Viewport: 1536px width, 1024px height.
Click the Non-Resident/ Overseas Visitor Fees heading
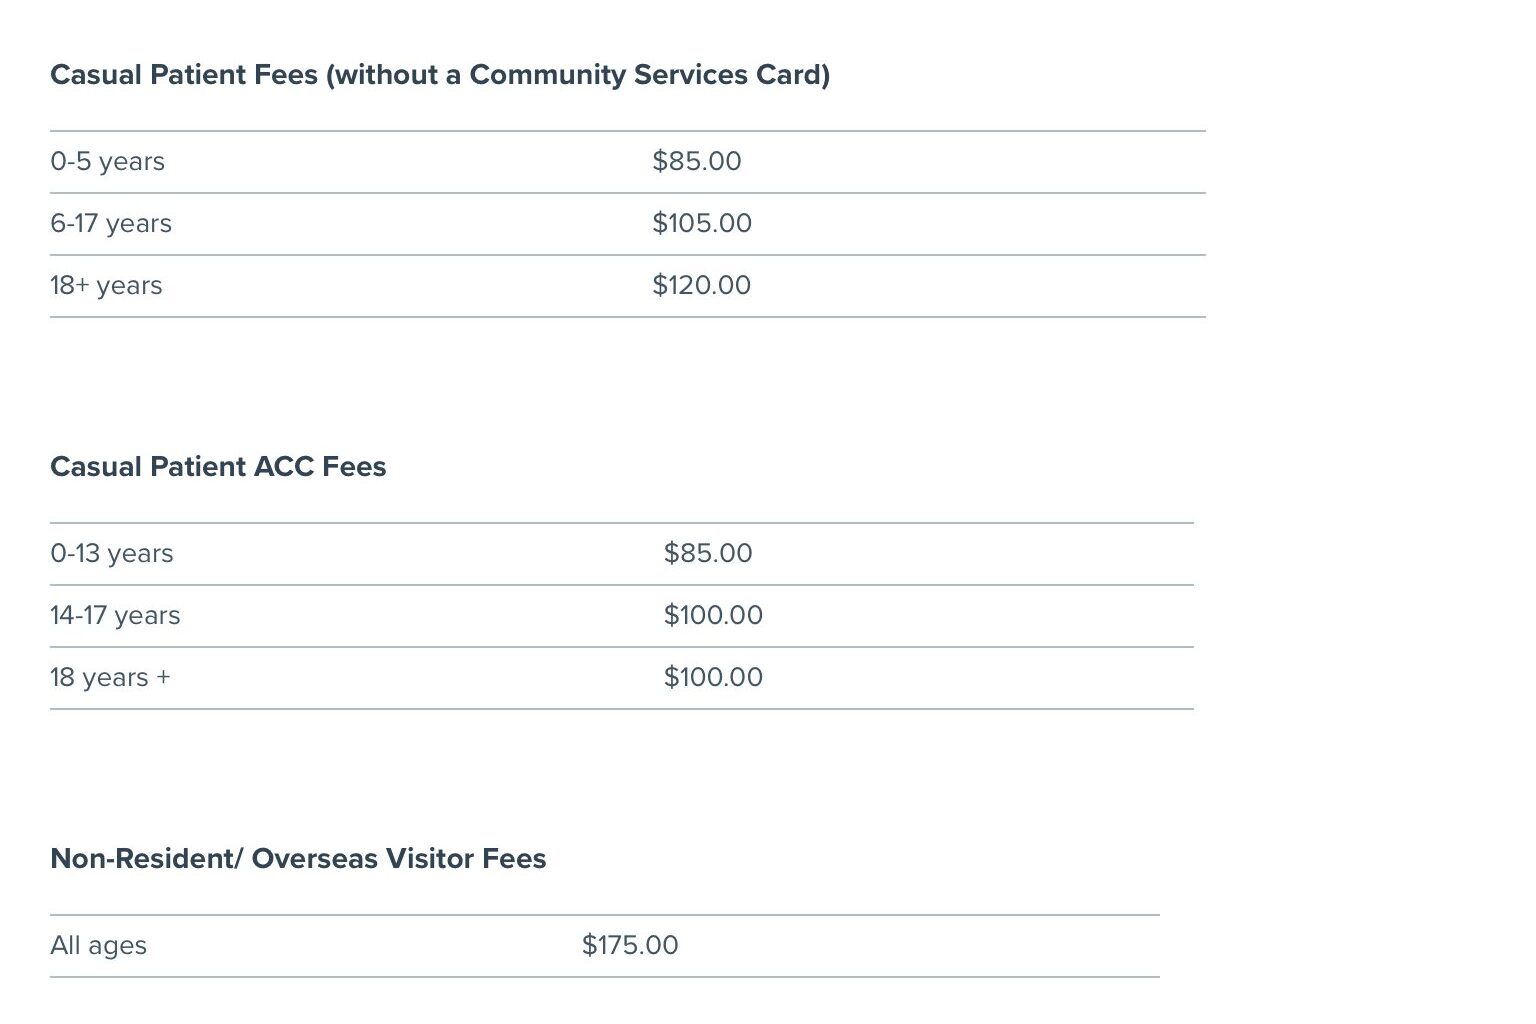click(x=297, y=859)
